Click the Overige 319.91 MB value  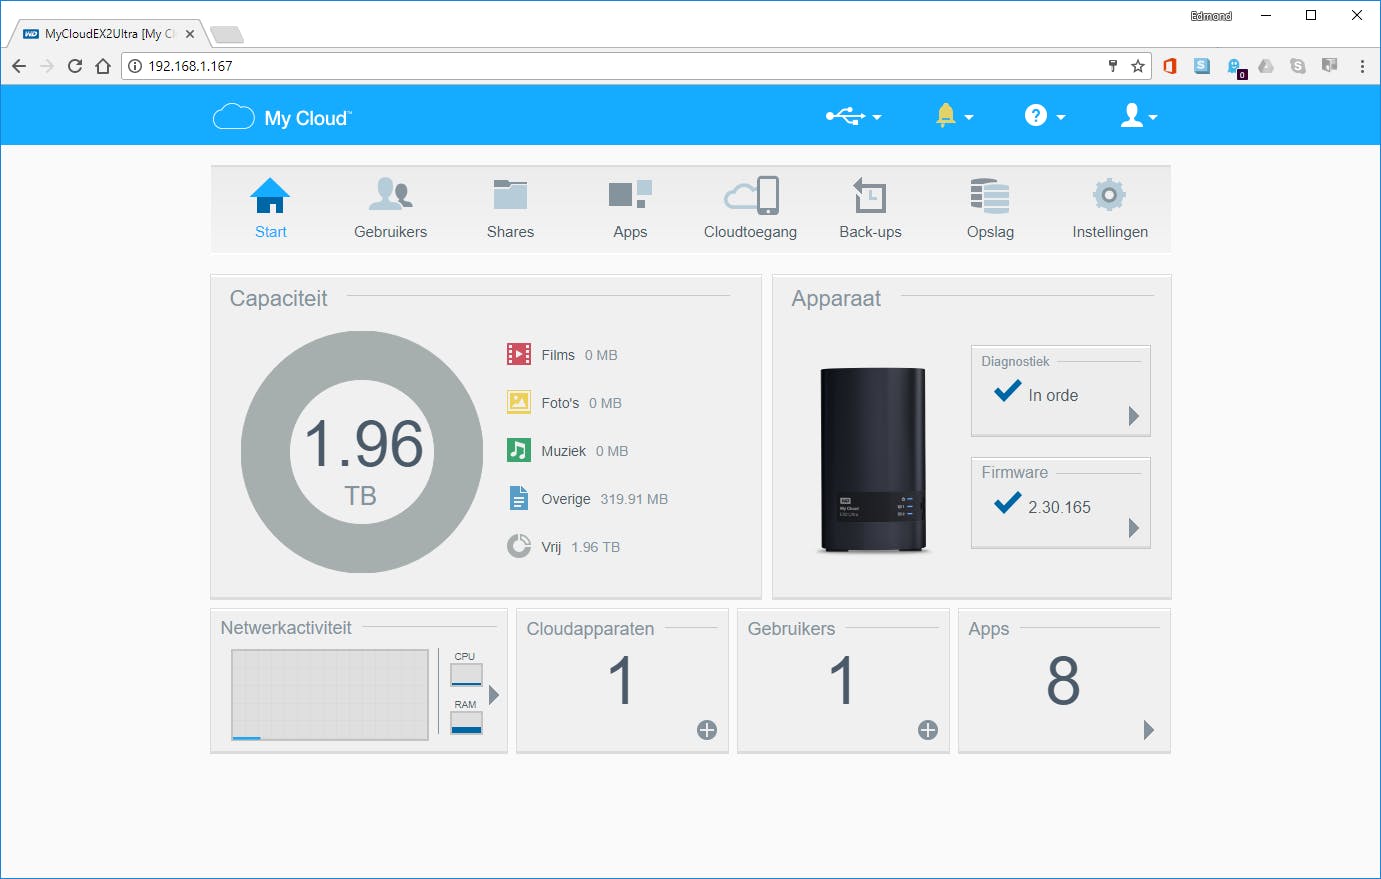click(x=634, y=499)
